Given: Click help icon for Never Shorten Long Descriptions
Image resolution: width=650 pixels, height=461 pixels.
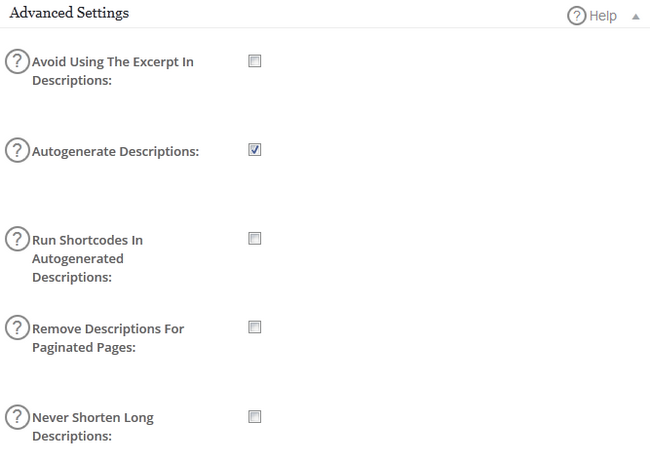Looking at the screenshot, I should coord(17,417).
